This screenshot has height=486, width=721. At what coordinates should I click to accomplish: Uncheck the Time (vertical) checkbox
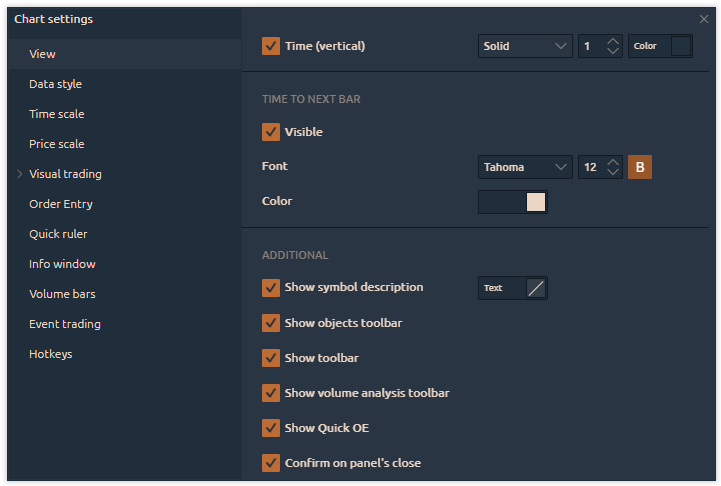point(270,46)
